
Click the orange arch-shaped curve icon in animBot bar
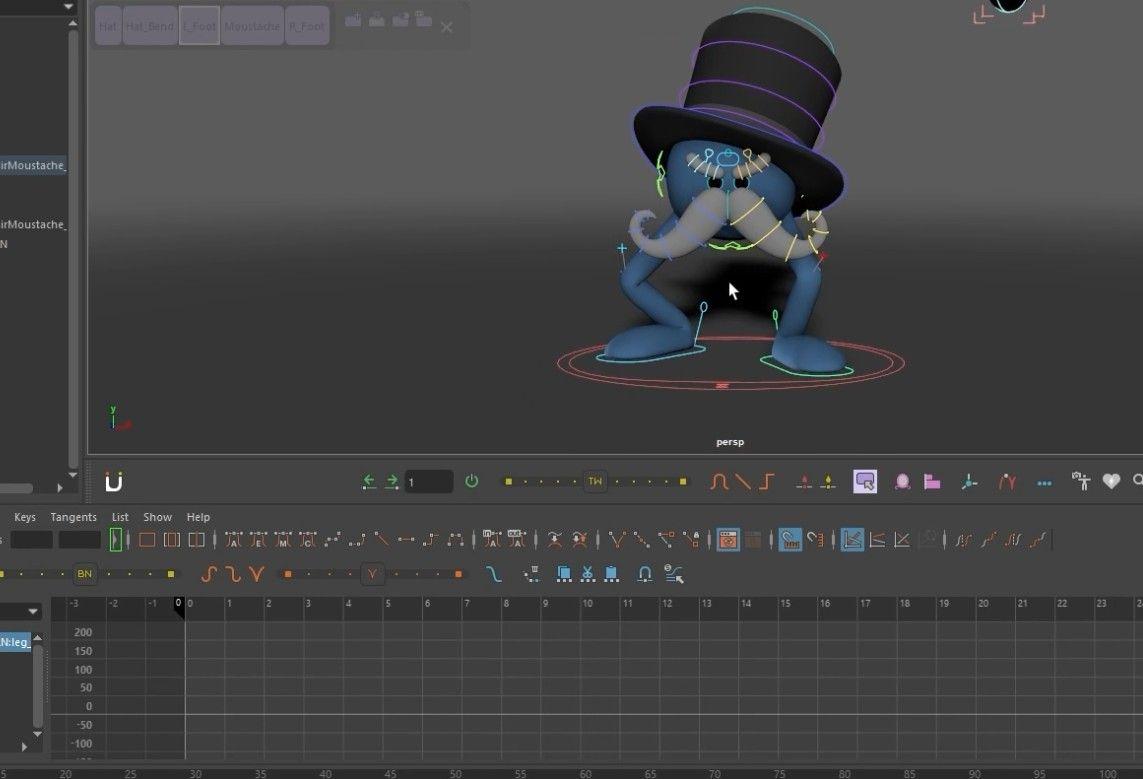[719, 482]
